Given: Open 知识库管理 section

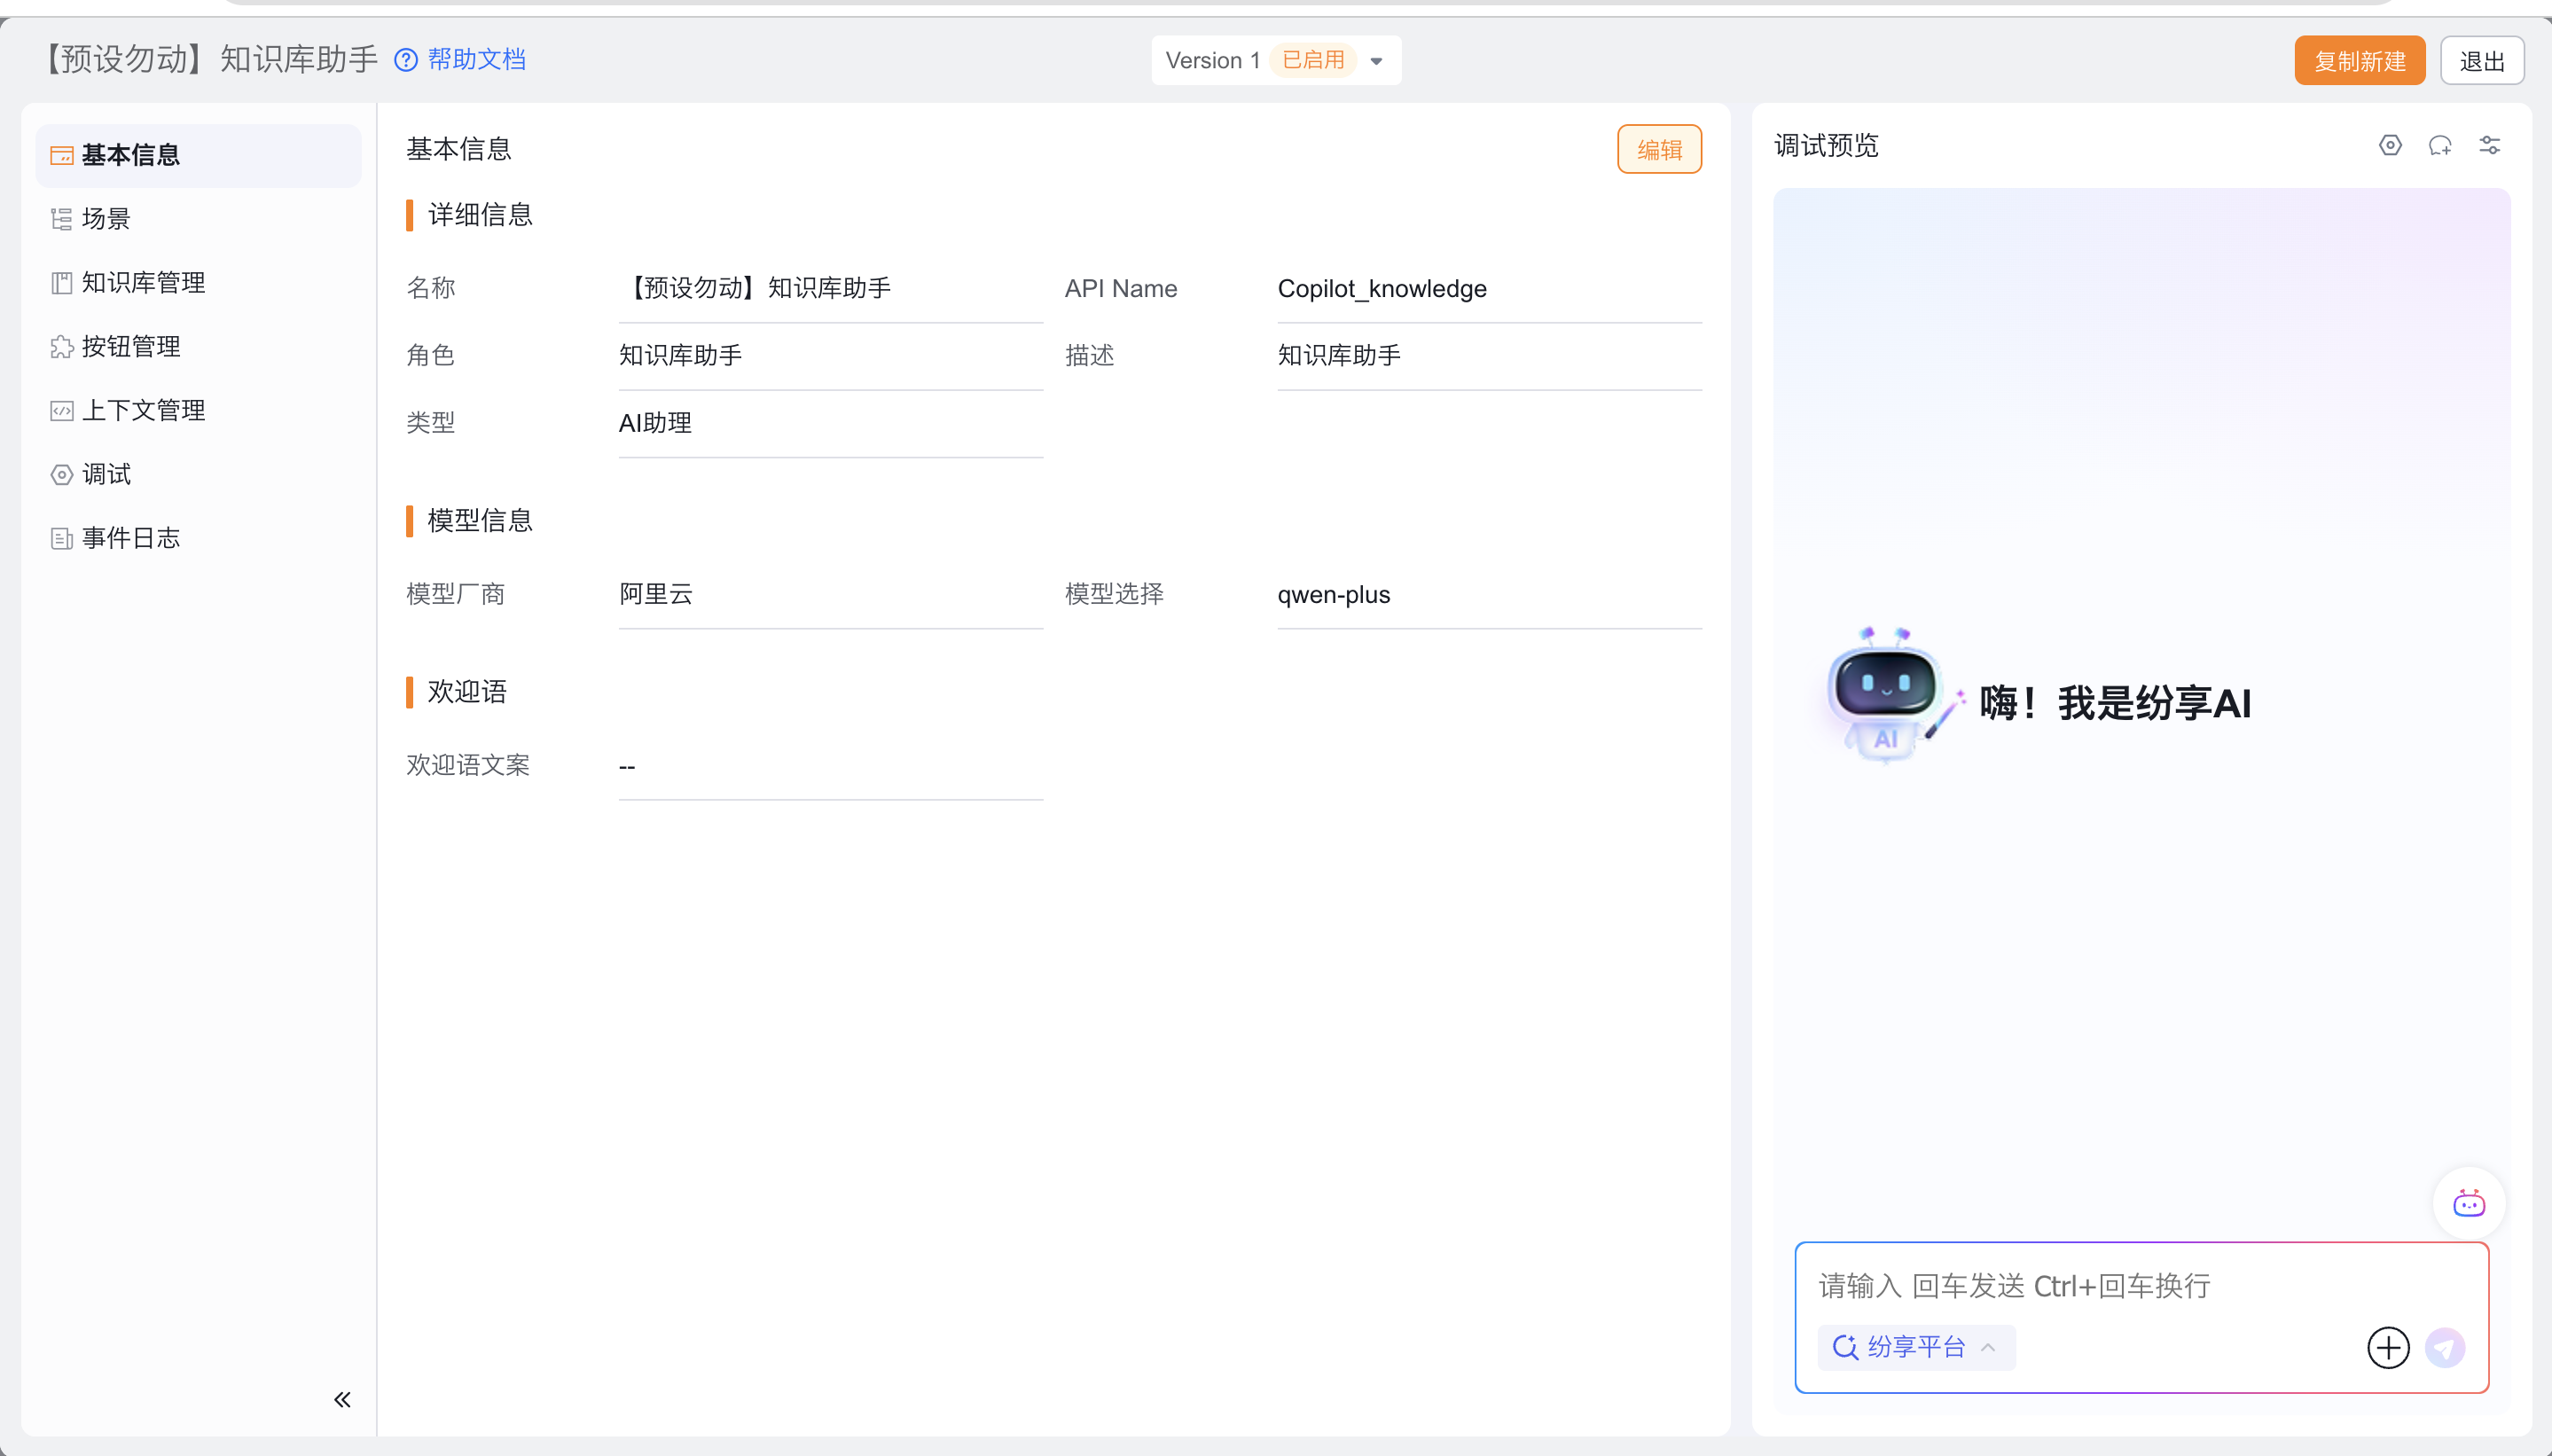Looking at the screenshot, I should click(143, 283).
